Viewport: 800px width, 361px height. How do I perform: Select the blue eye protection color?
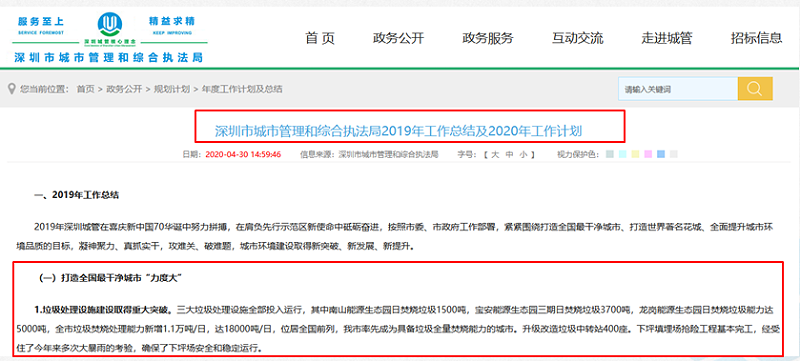(x=661, y=154)
